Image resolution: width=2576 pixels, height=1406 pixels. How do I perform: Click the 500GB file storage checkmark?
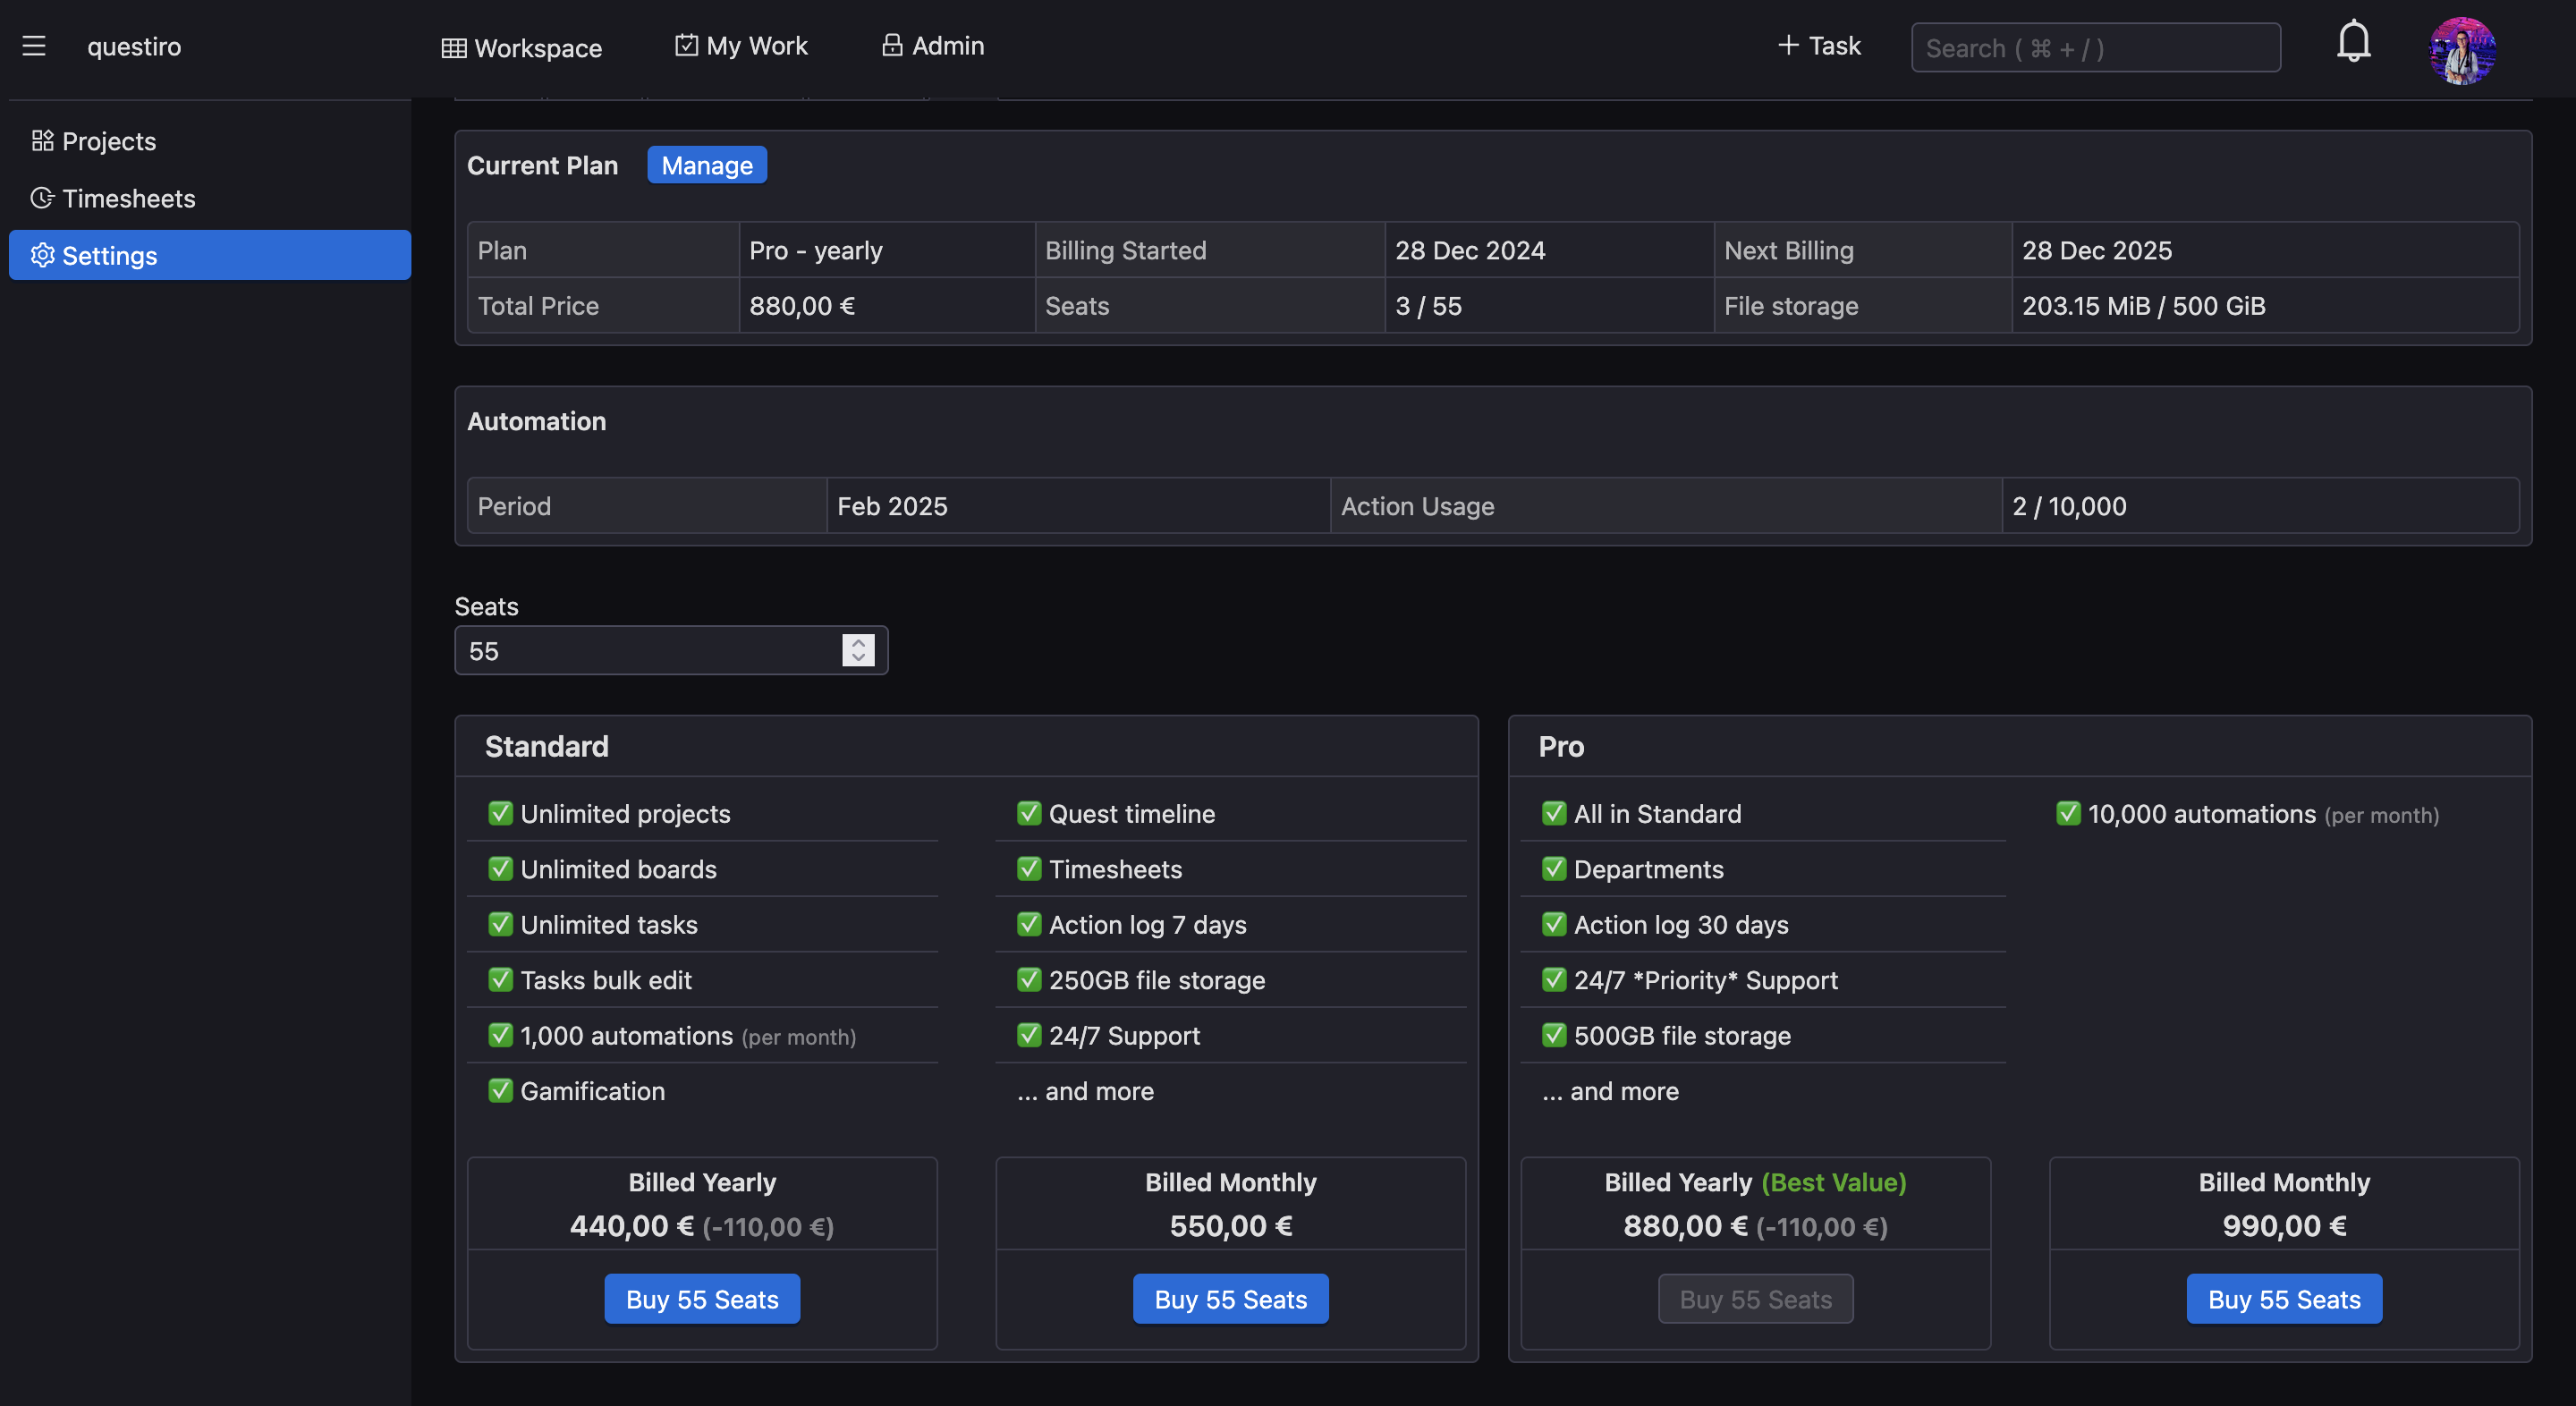1554,1035
